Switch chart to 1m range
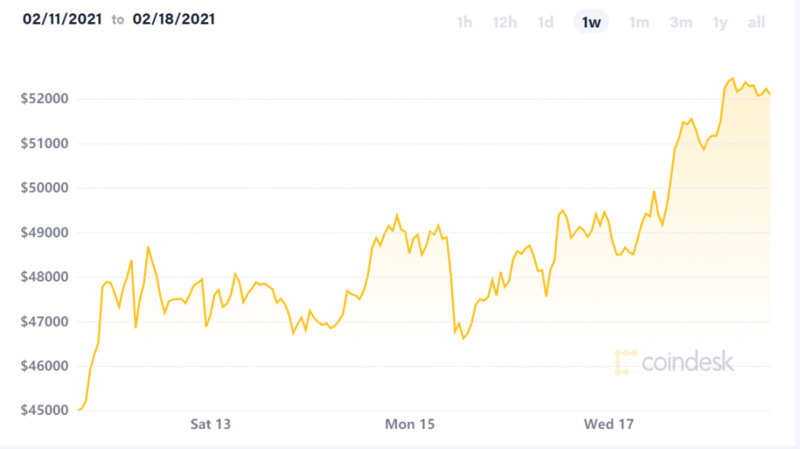 637,22
